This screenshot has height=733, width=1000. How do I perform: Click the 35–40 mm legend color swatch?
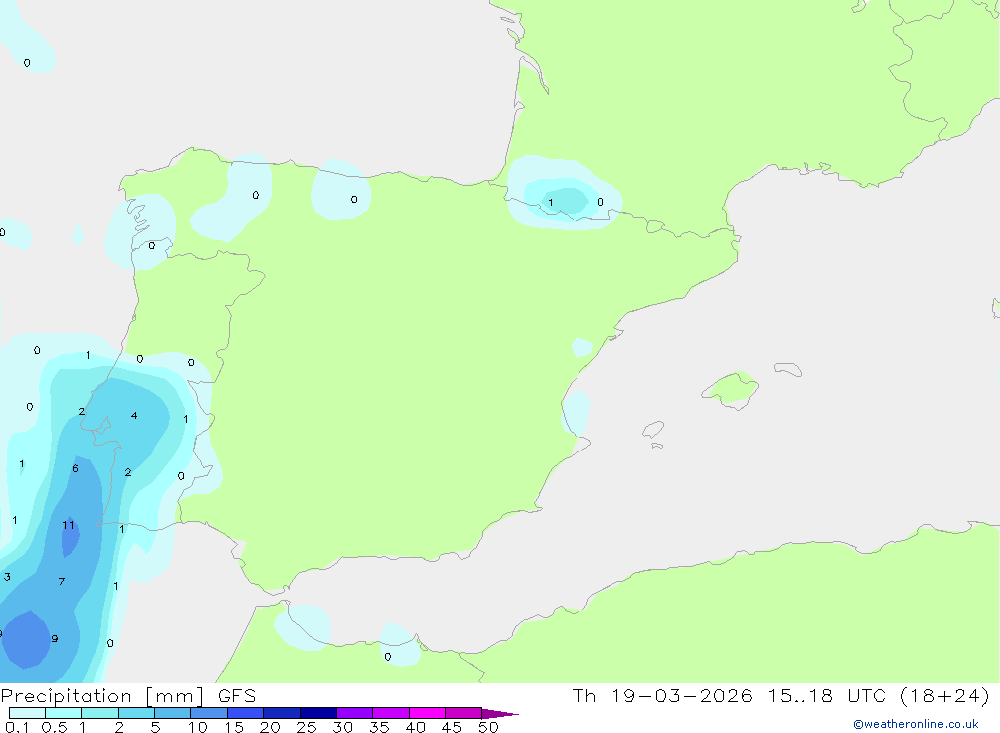pyautogui.click(x=391, y=713)
